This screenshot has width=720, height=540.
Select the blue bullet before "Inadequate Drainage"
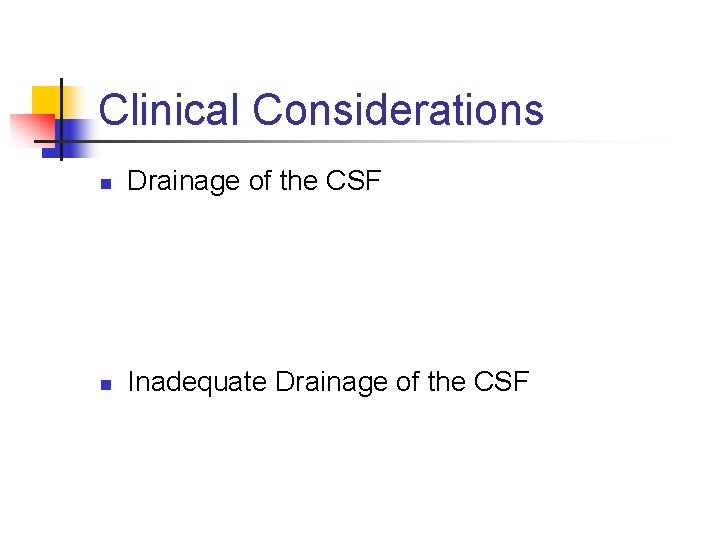106,384
